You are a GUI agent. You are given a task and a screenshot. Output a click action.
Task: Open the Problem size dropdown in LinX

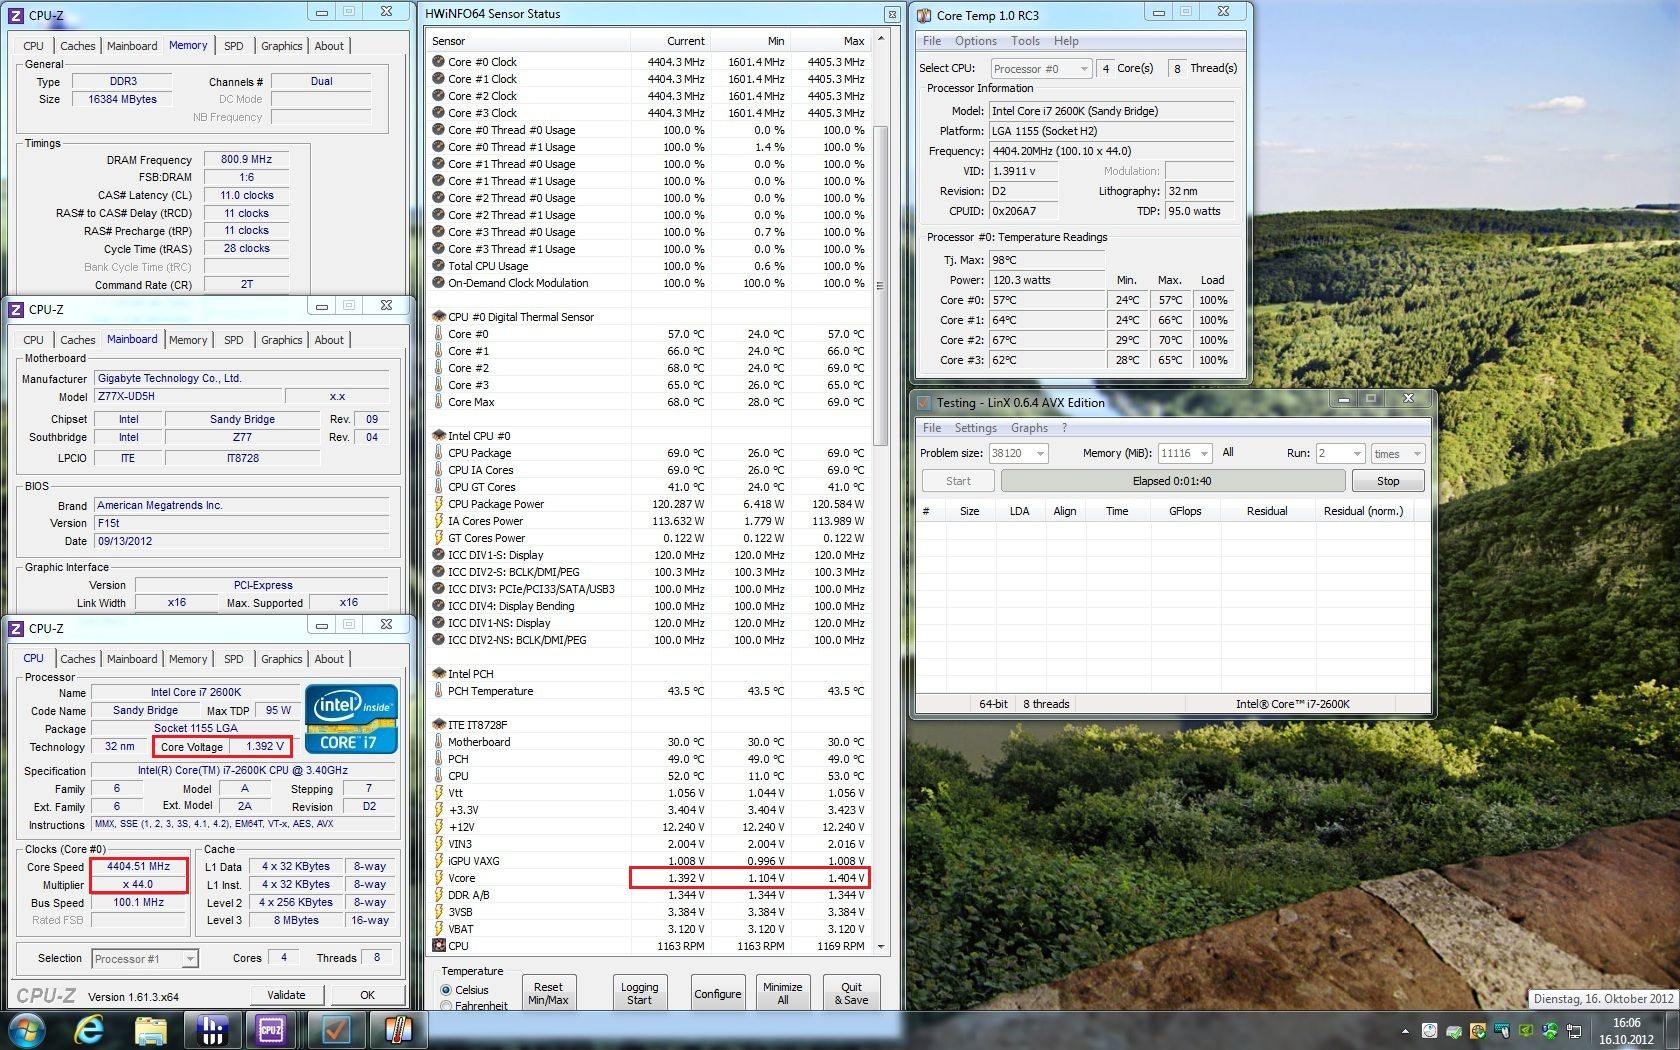point(1018,454)
